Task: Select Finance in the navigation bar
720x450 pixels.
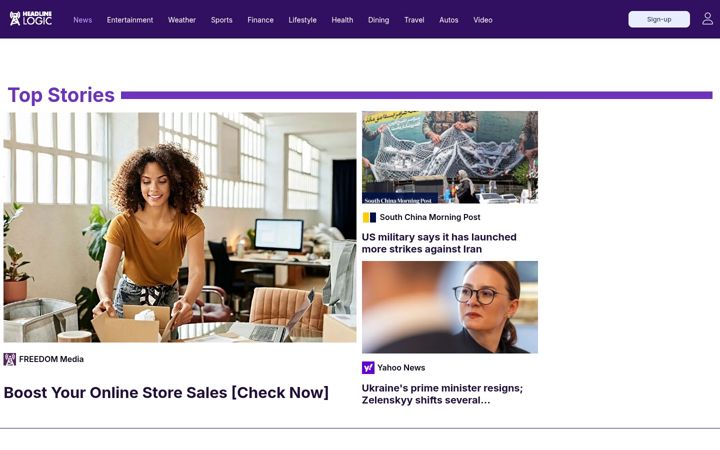Action: pos(260,20)
